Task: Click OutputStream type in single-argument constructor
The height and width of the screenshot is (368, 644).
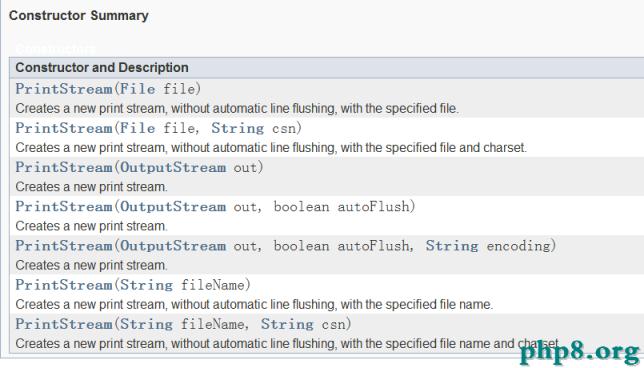Action: (173, 167)
